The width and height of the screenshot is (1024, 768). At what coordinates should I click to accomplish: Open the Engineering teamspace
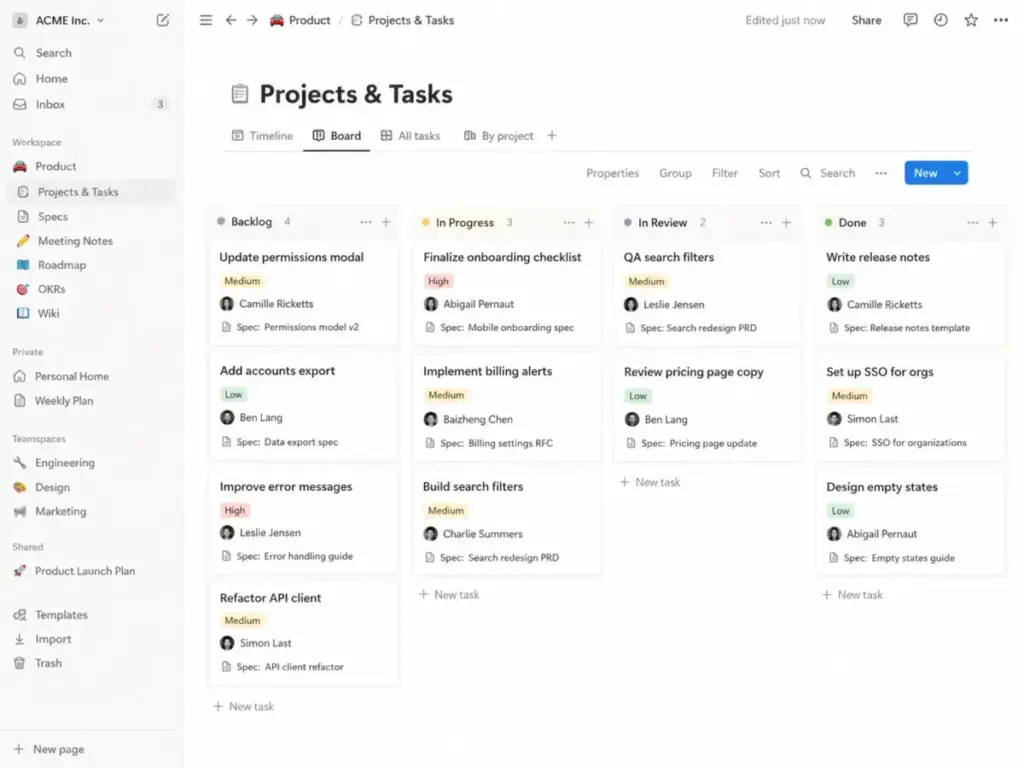tap(91, 462)
